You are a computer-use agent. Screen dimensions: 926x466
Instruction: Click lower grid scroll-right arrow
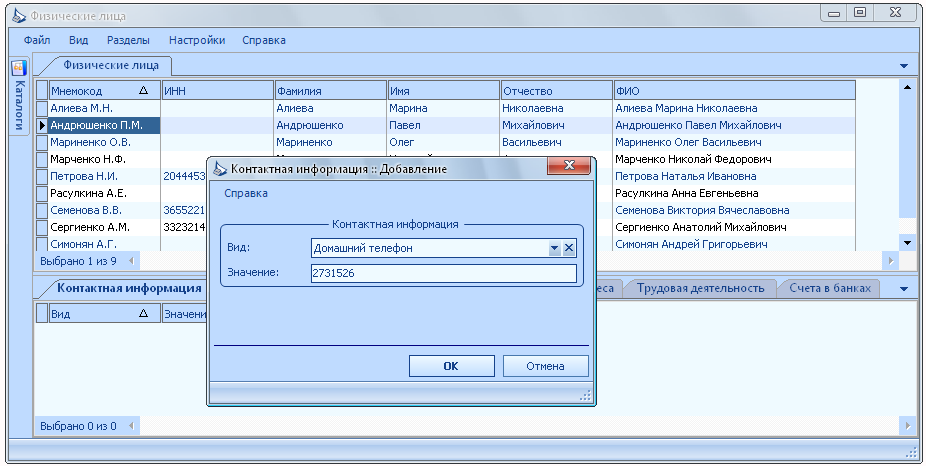pos(908,425)
